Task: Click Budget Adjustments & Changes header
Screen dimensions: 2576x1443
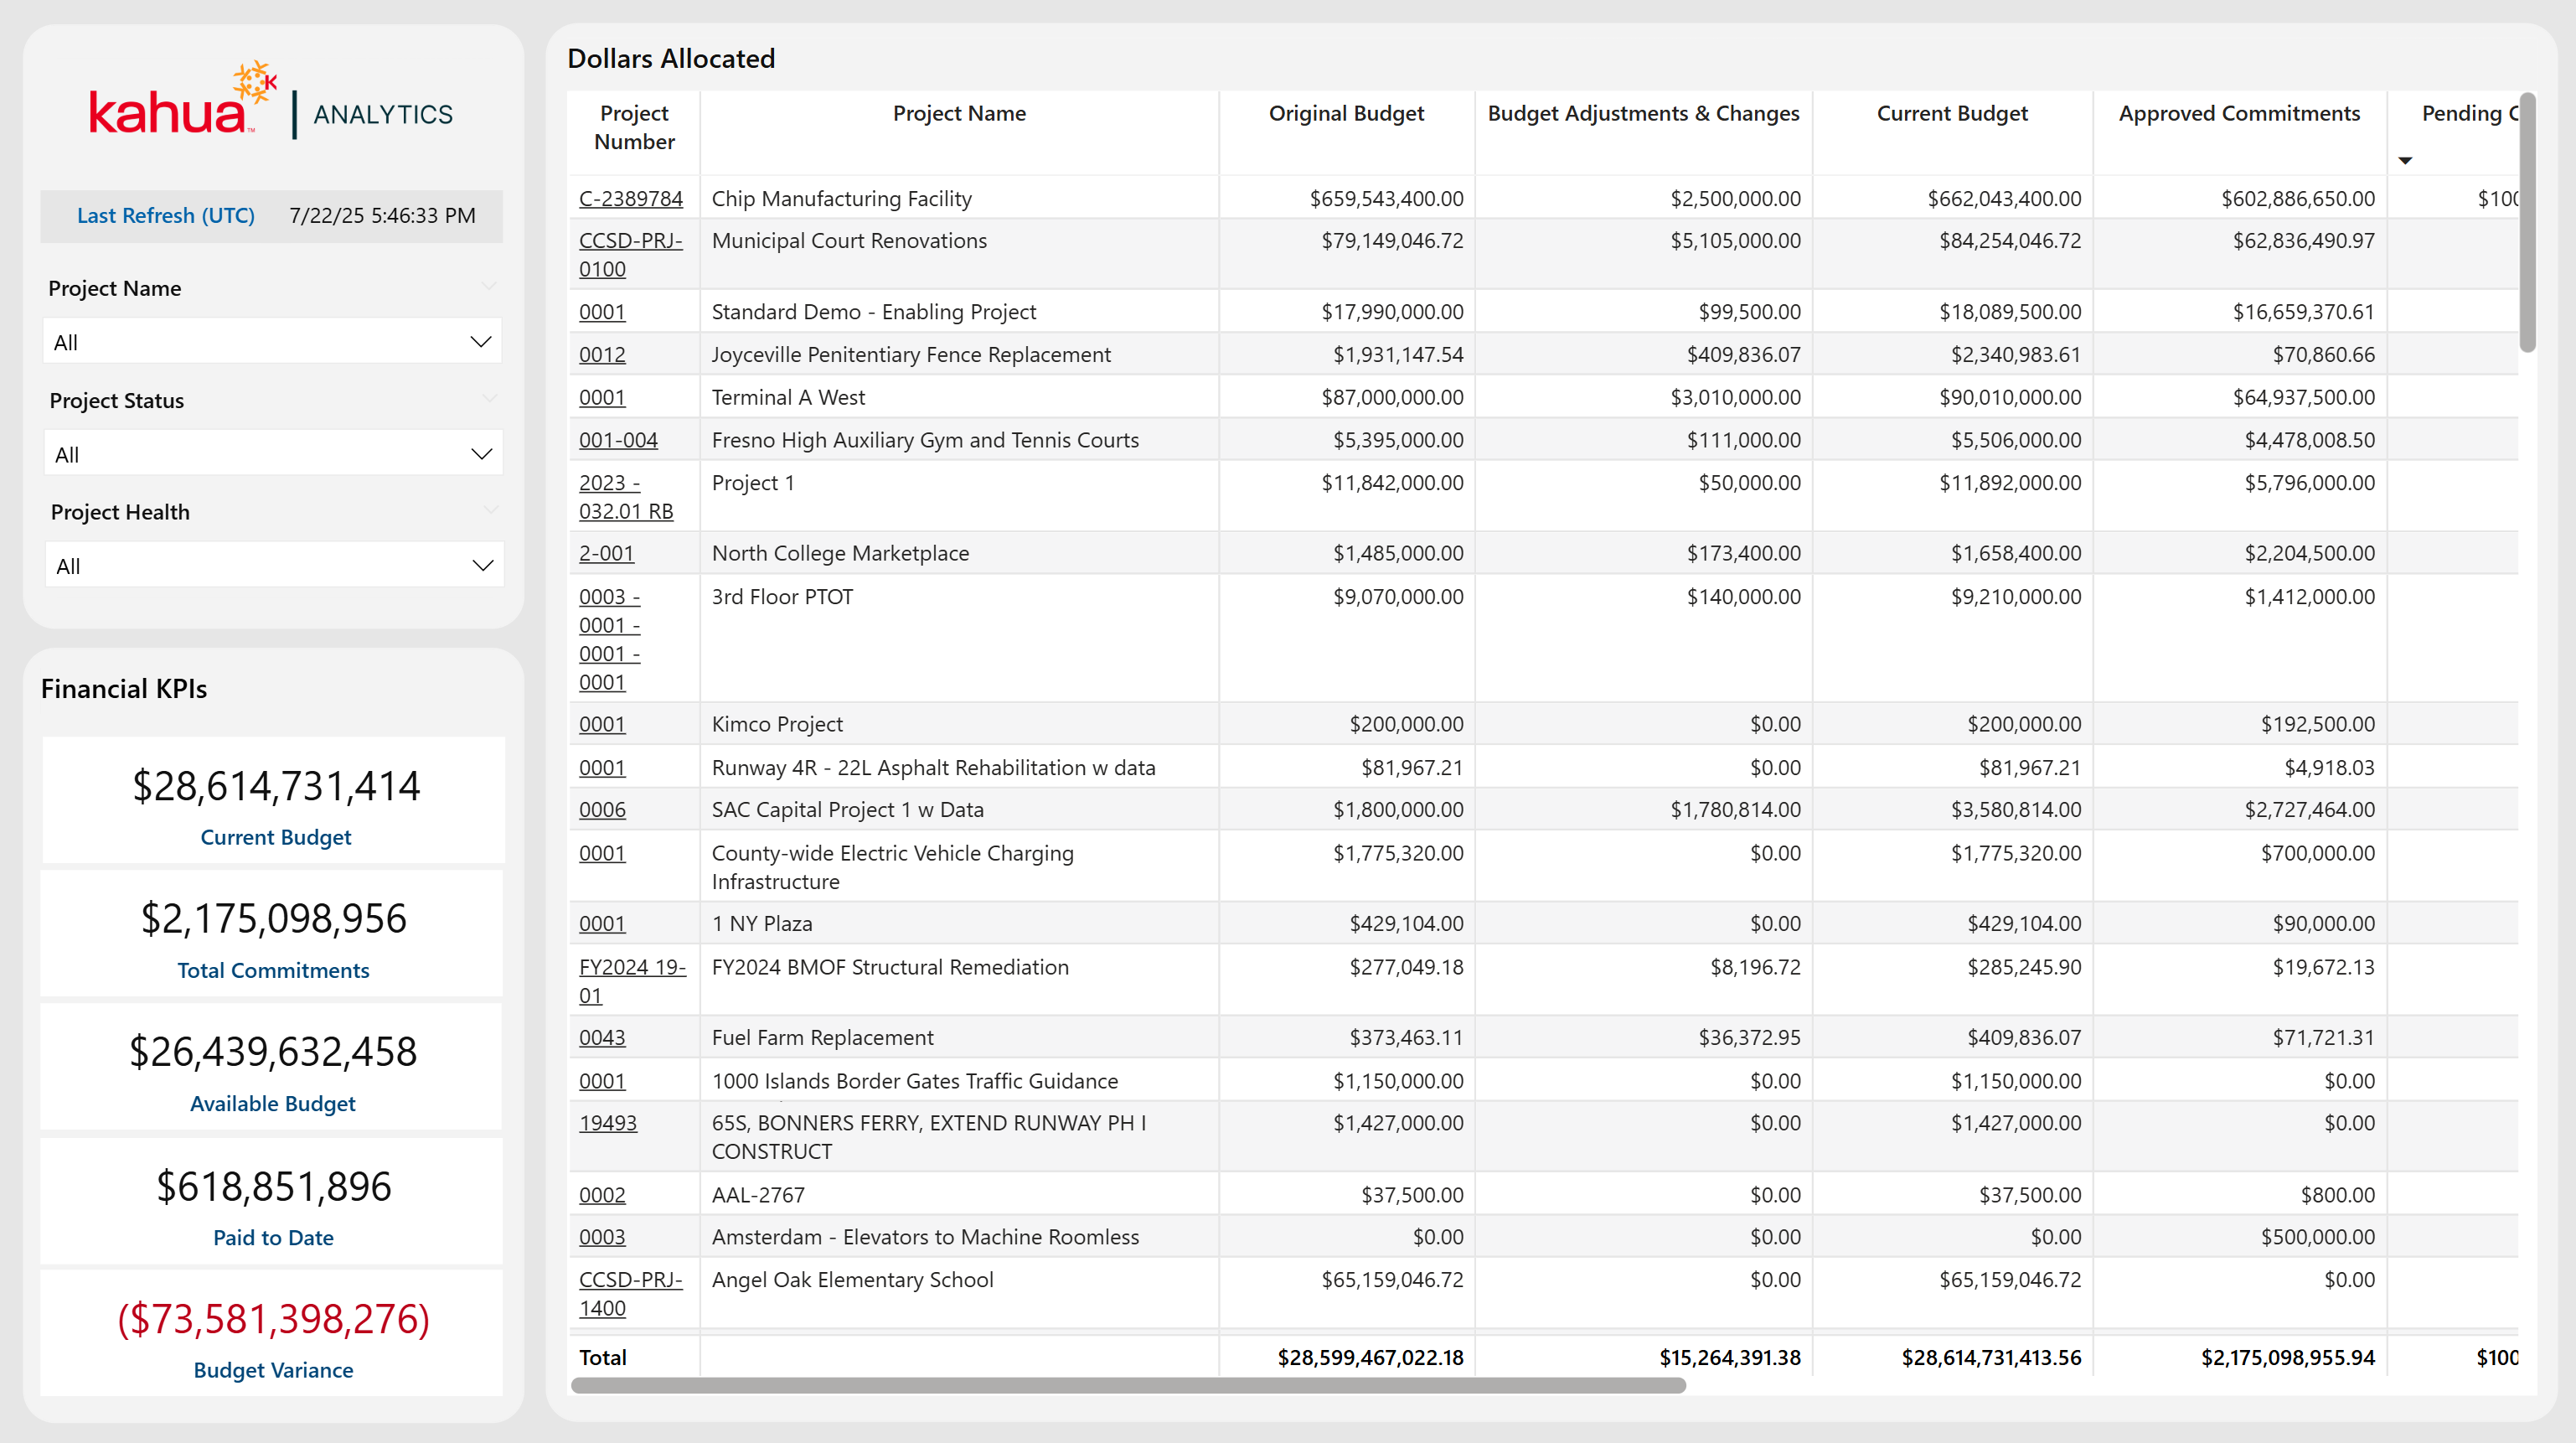Action: (x=1642, y=114)
